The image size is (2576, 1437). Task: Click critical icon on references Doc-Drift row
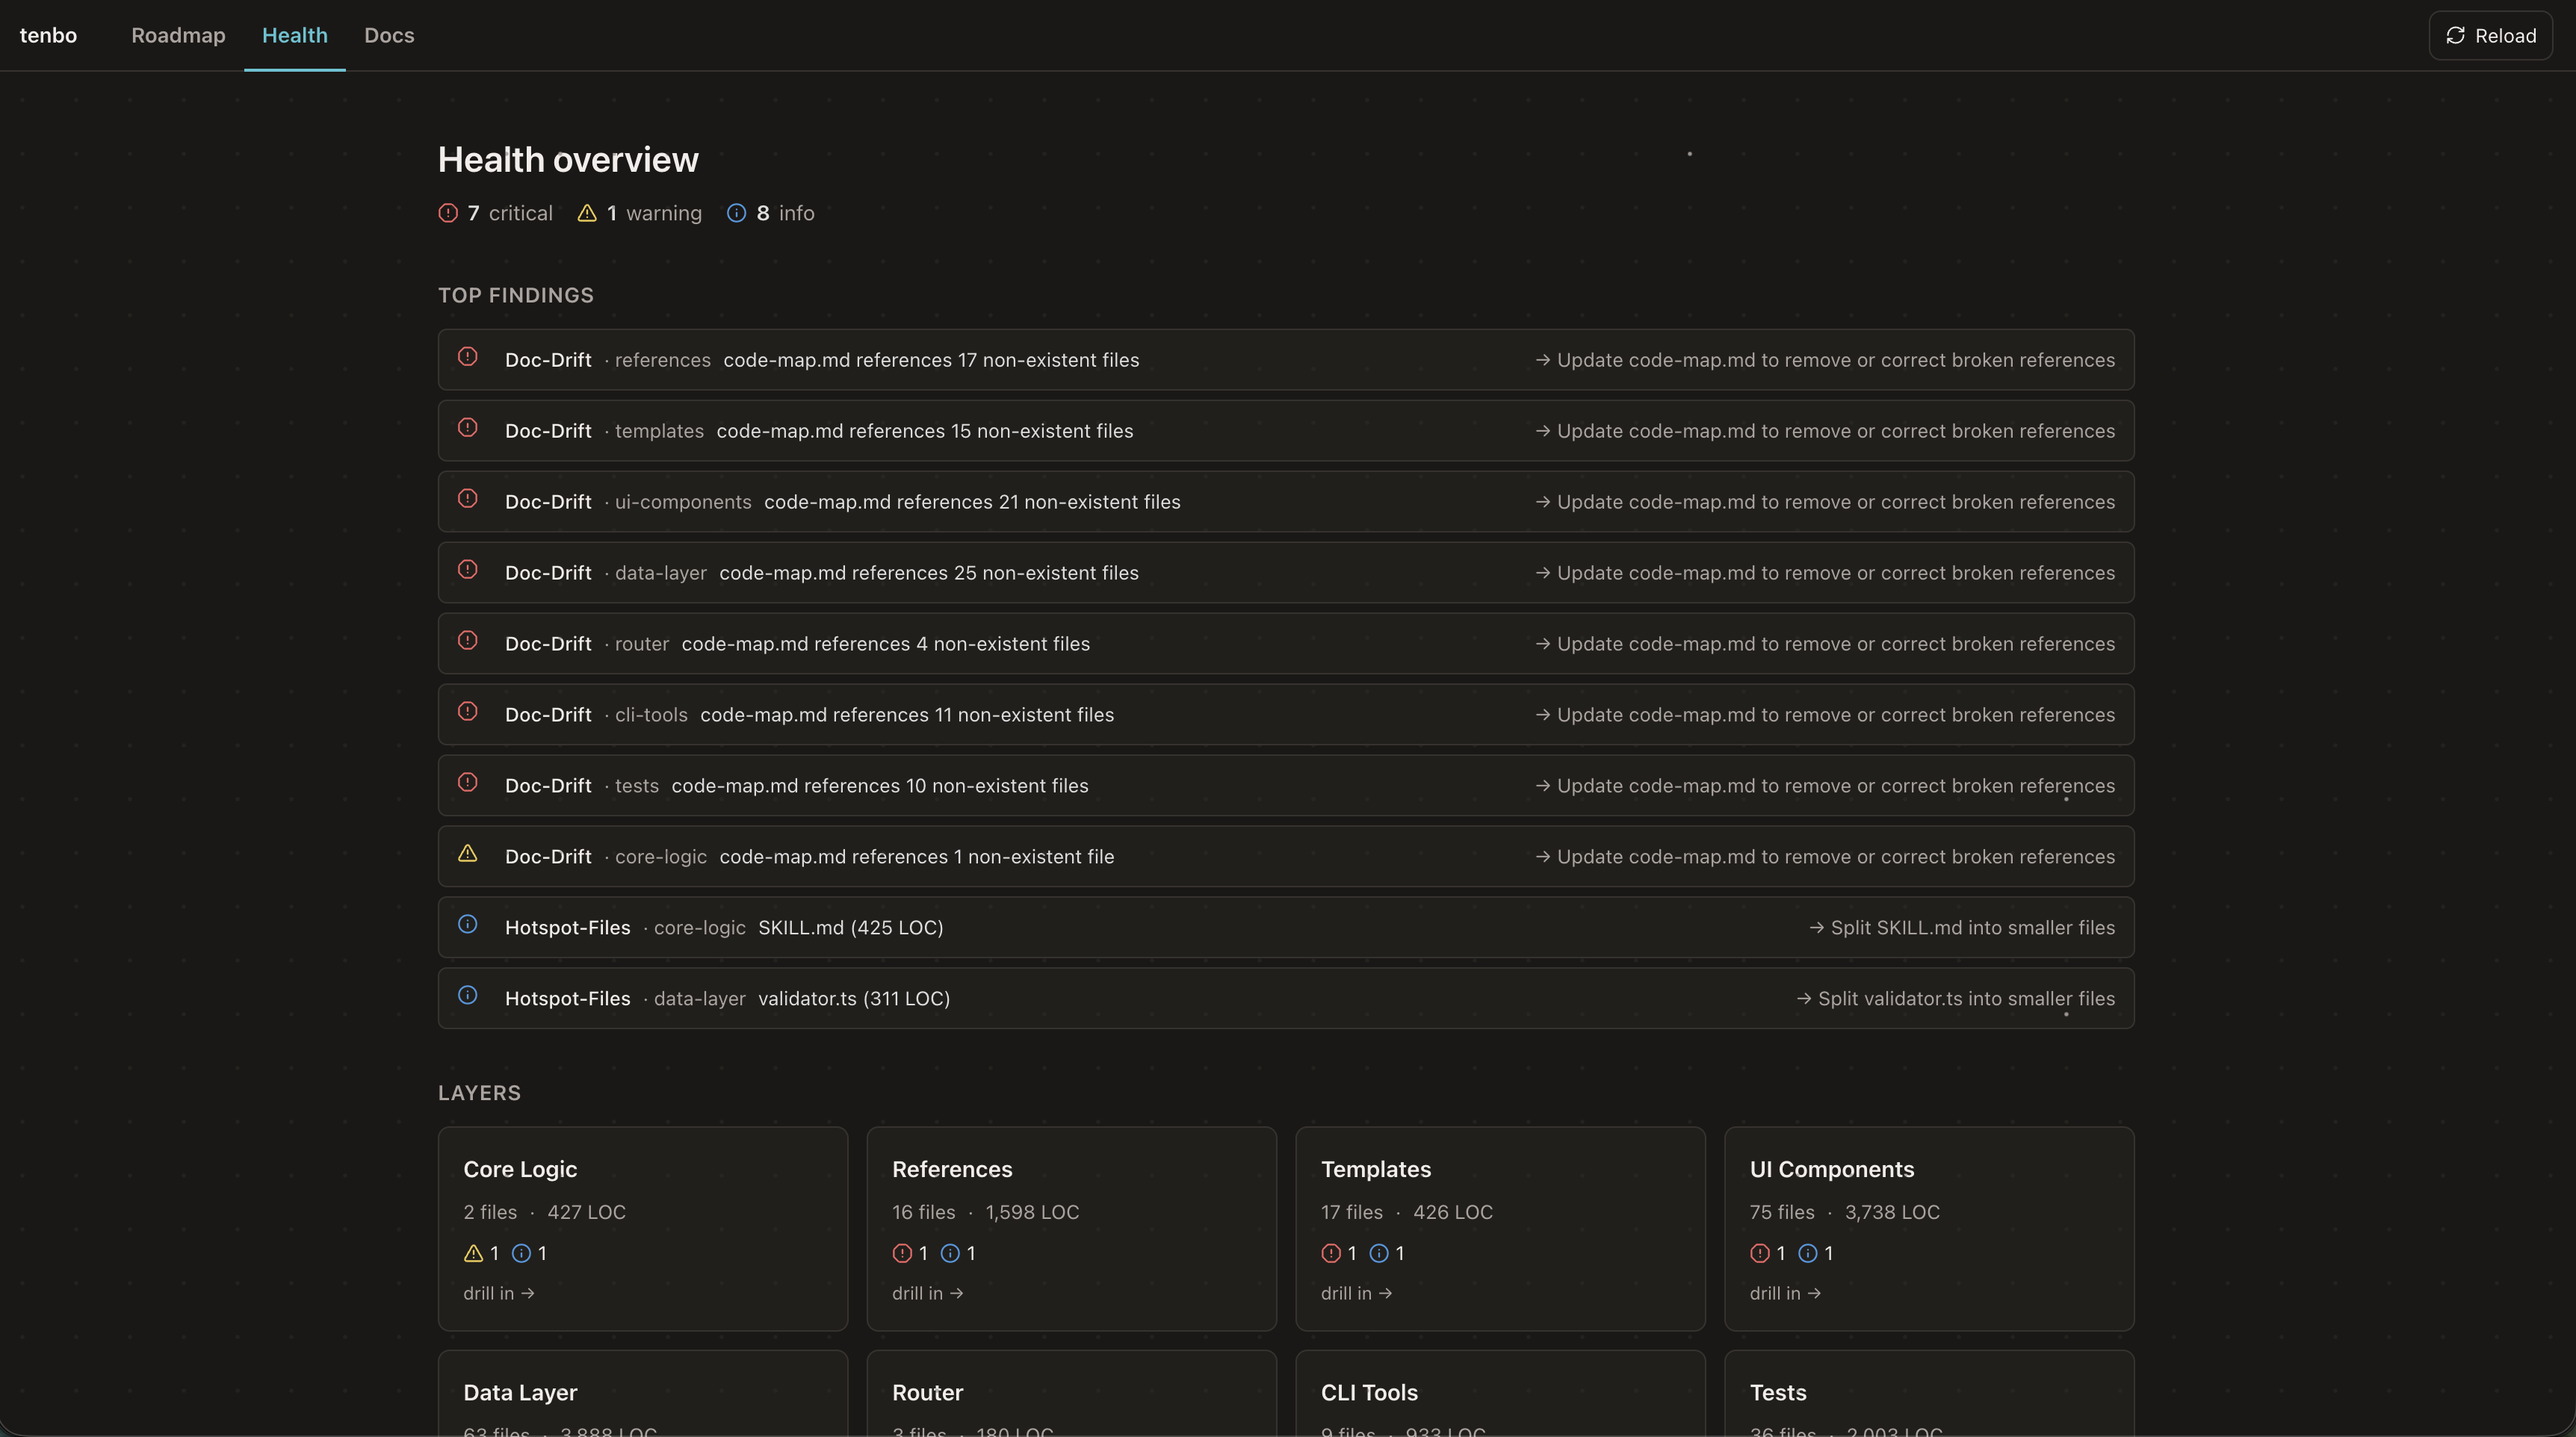tap(467, 357)
